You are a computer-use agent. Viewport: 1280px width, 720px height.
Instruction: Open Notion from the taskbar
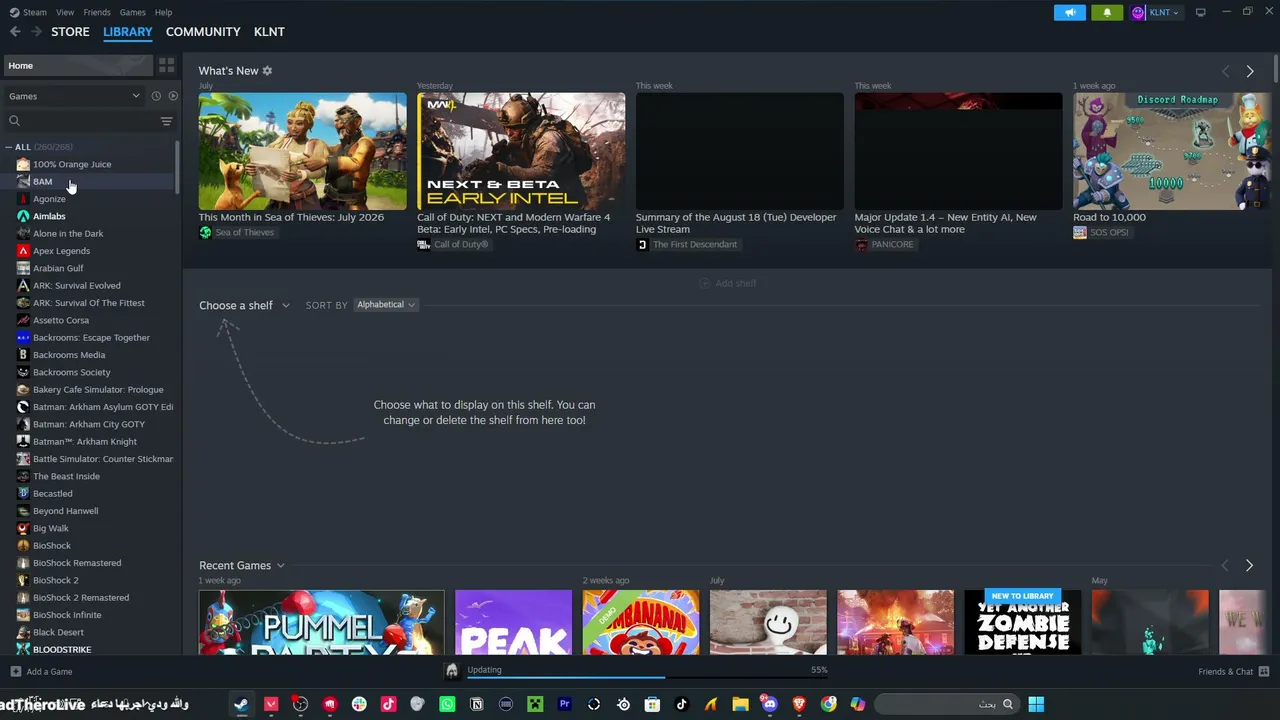[476, 704]
